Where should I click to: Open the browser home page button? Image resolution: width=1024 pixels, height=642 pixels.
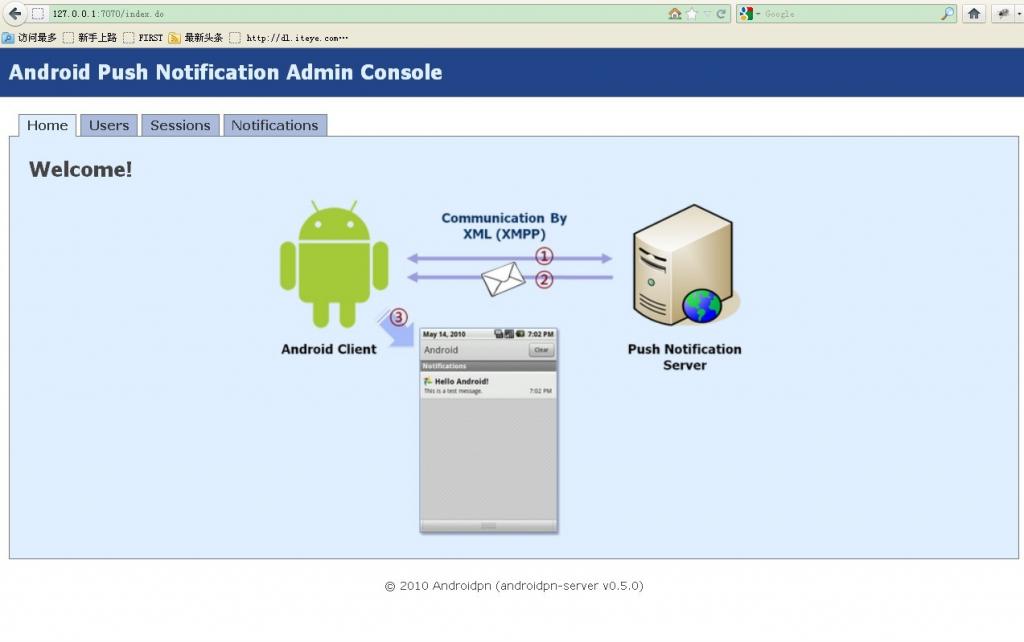974,14
